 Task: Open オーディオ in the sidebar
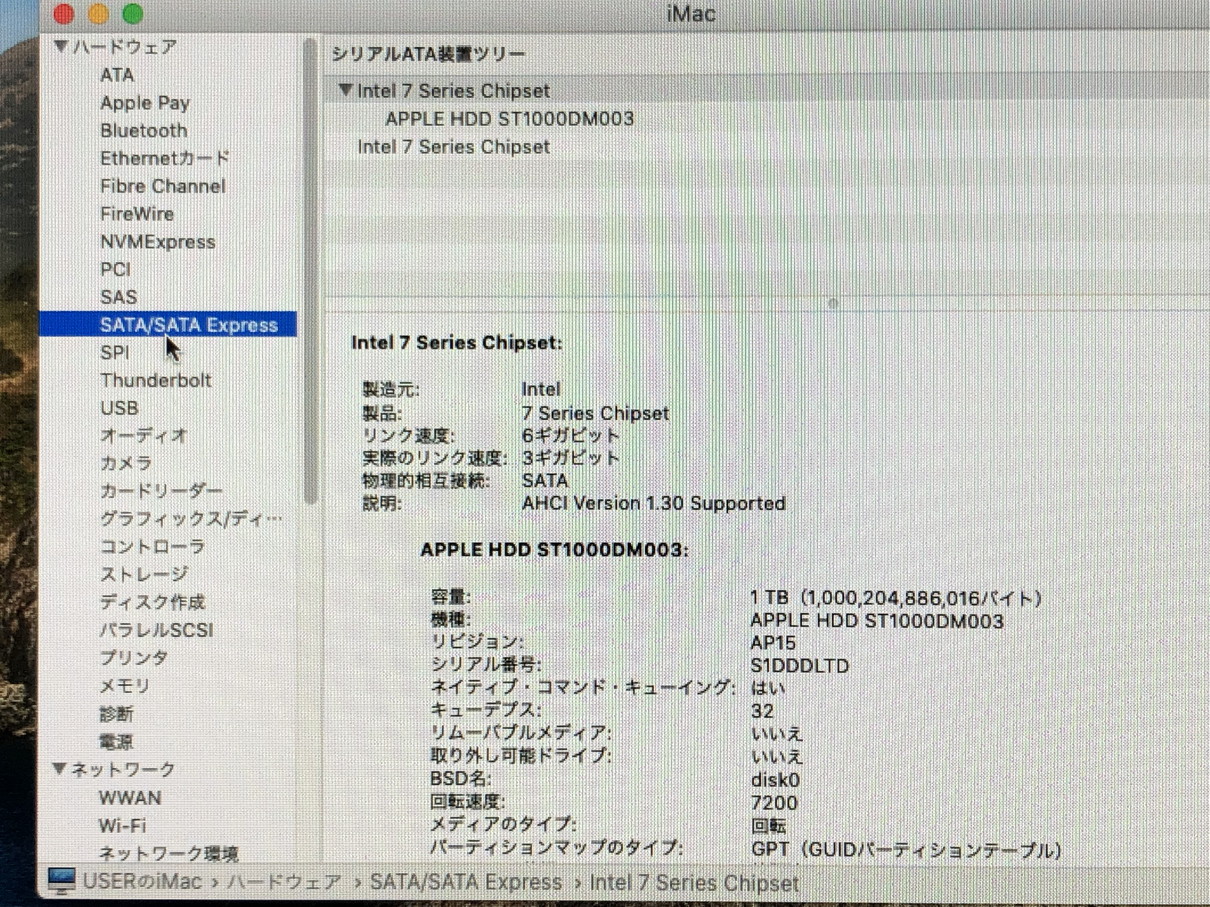pos(144,436)
